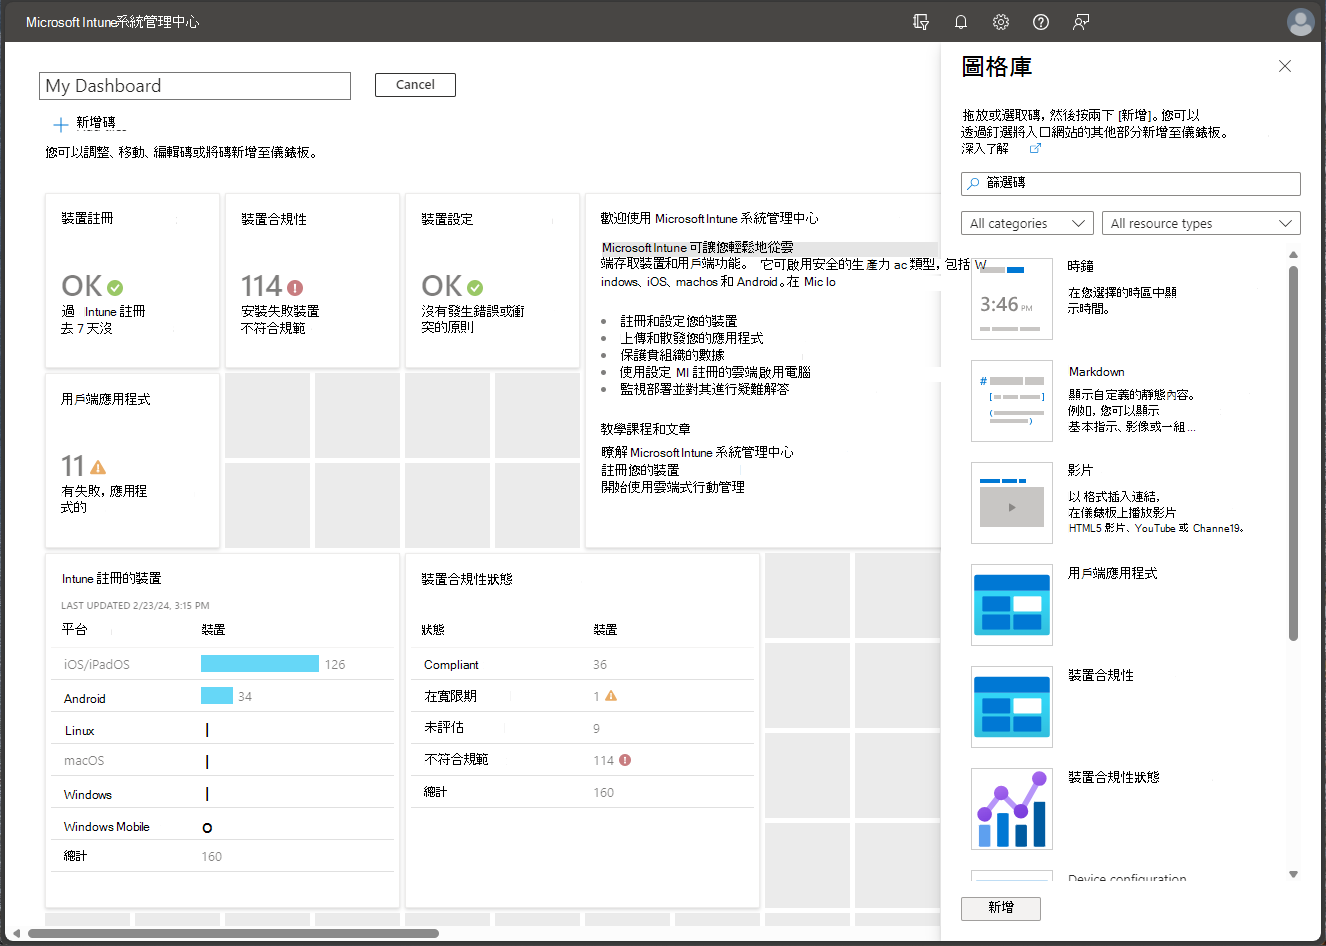The height and width of the screenshot is (946, 1326).
Task: Click red error icon on 裝置合規性 tile
Action: (x=295, y=288)
